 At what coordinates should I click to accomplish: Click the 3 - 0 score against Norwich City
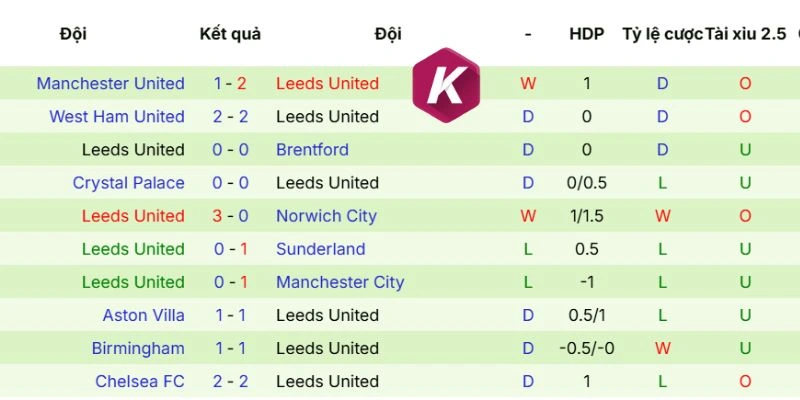[230, 216]
